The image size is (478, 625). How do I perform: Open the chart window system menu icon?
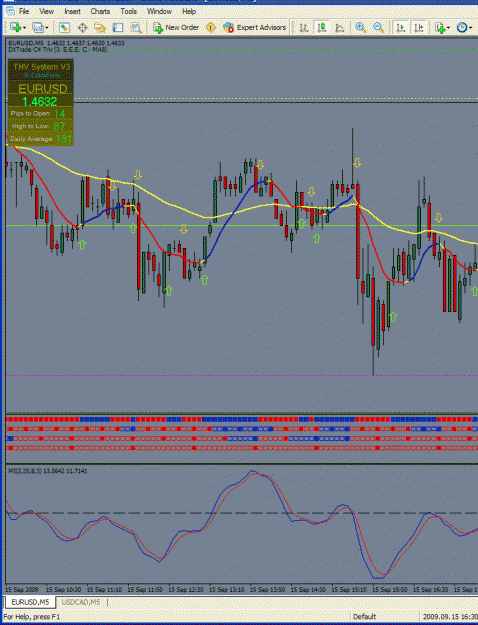[x=10, y=11]
